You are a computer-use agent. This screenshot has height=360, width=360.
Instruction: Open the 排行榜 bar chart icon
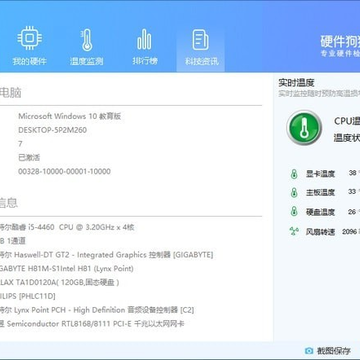pos(144,40)
